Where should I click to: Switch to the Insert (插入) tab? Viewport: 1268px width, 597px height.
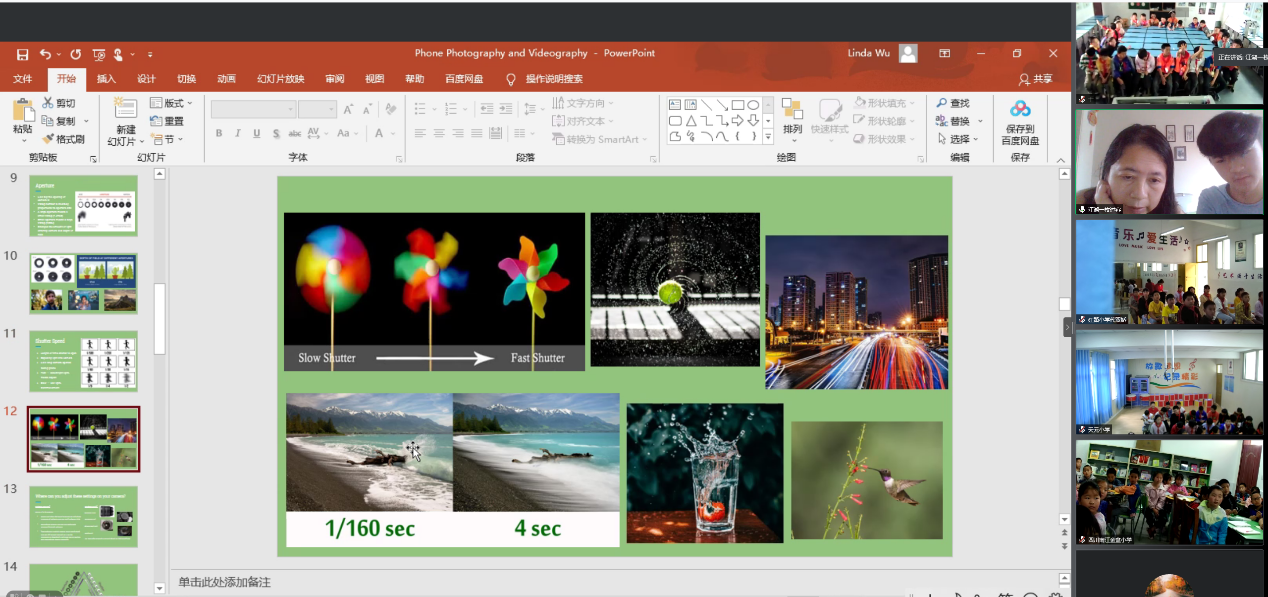pos(106,79)
